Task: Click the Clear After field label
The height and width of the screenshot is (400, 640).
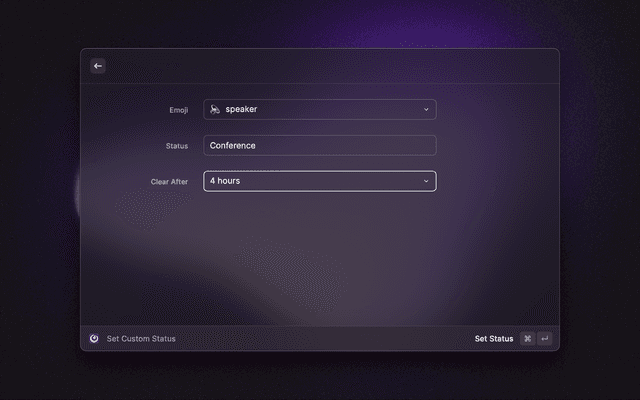Action: click(x=169, y=182)
